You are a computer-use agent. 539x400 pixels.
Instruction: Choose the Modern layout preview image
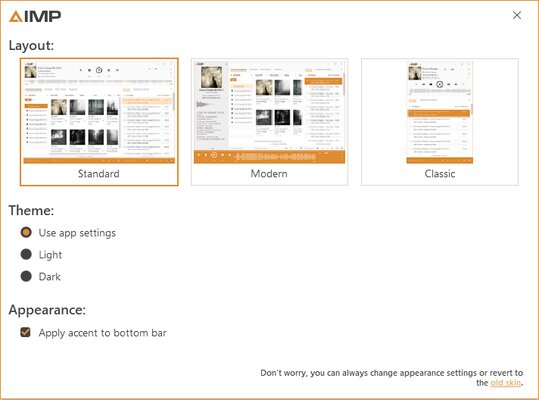[x=269, y=112]
